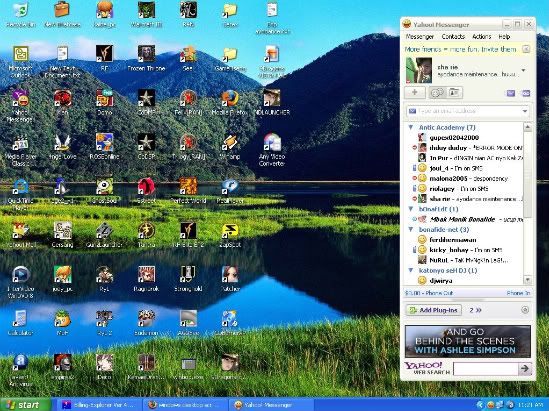Launch the Ragnarok desktop shortcut

click(x=146, y=278)
